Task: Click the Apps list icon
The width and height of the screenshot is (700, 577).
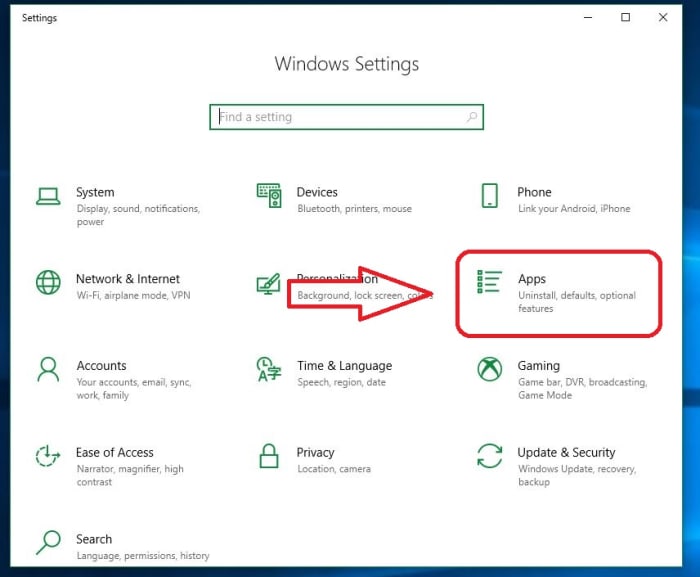Action: coord(490,282)
